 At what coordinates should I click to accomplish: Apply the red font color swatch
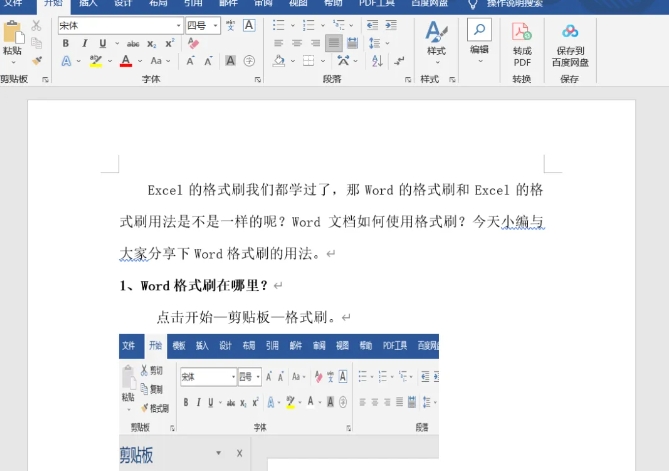click(x=125, y=61)
